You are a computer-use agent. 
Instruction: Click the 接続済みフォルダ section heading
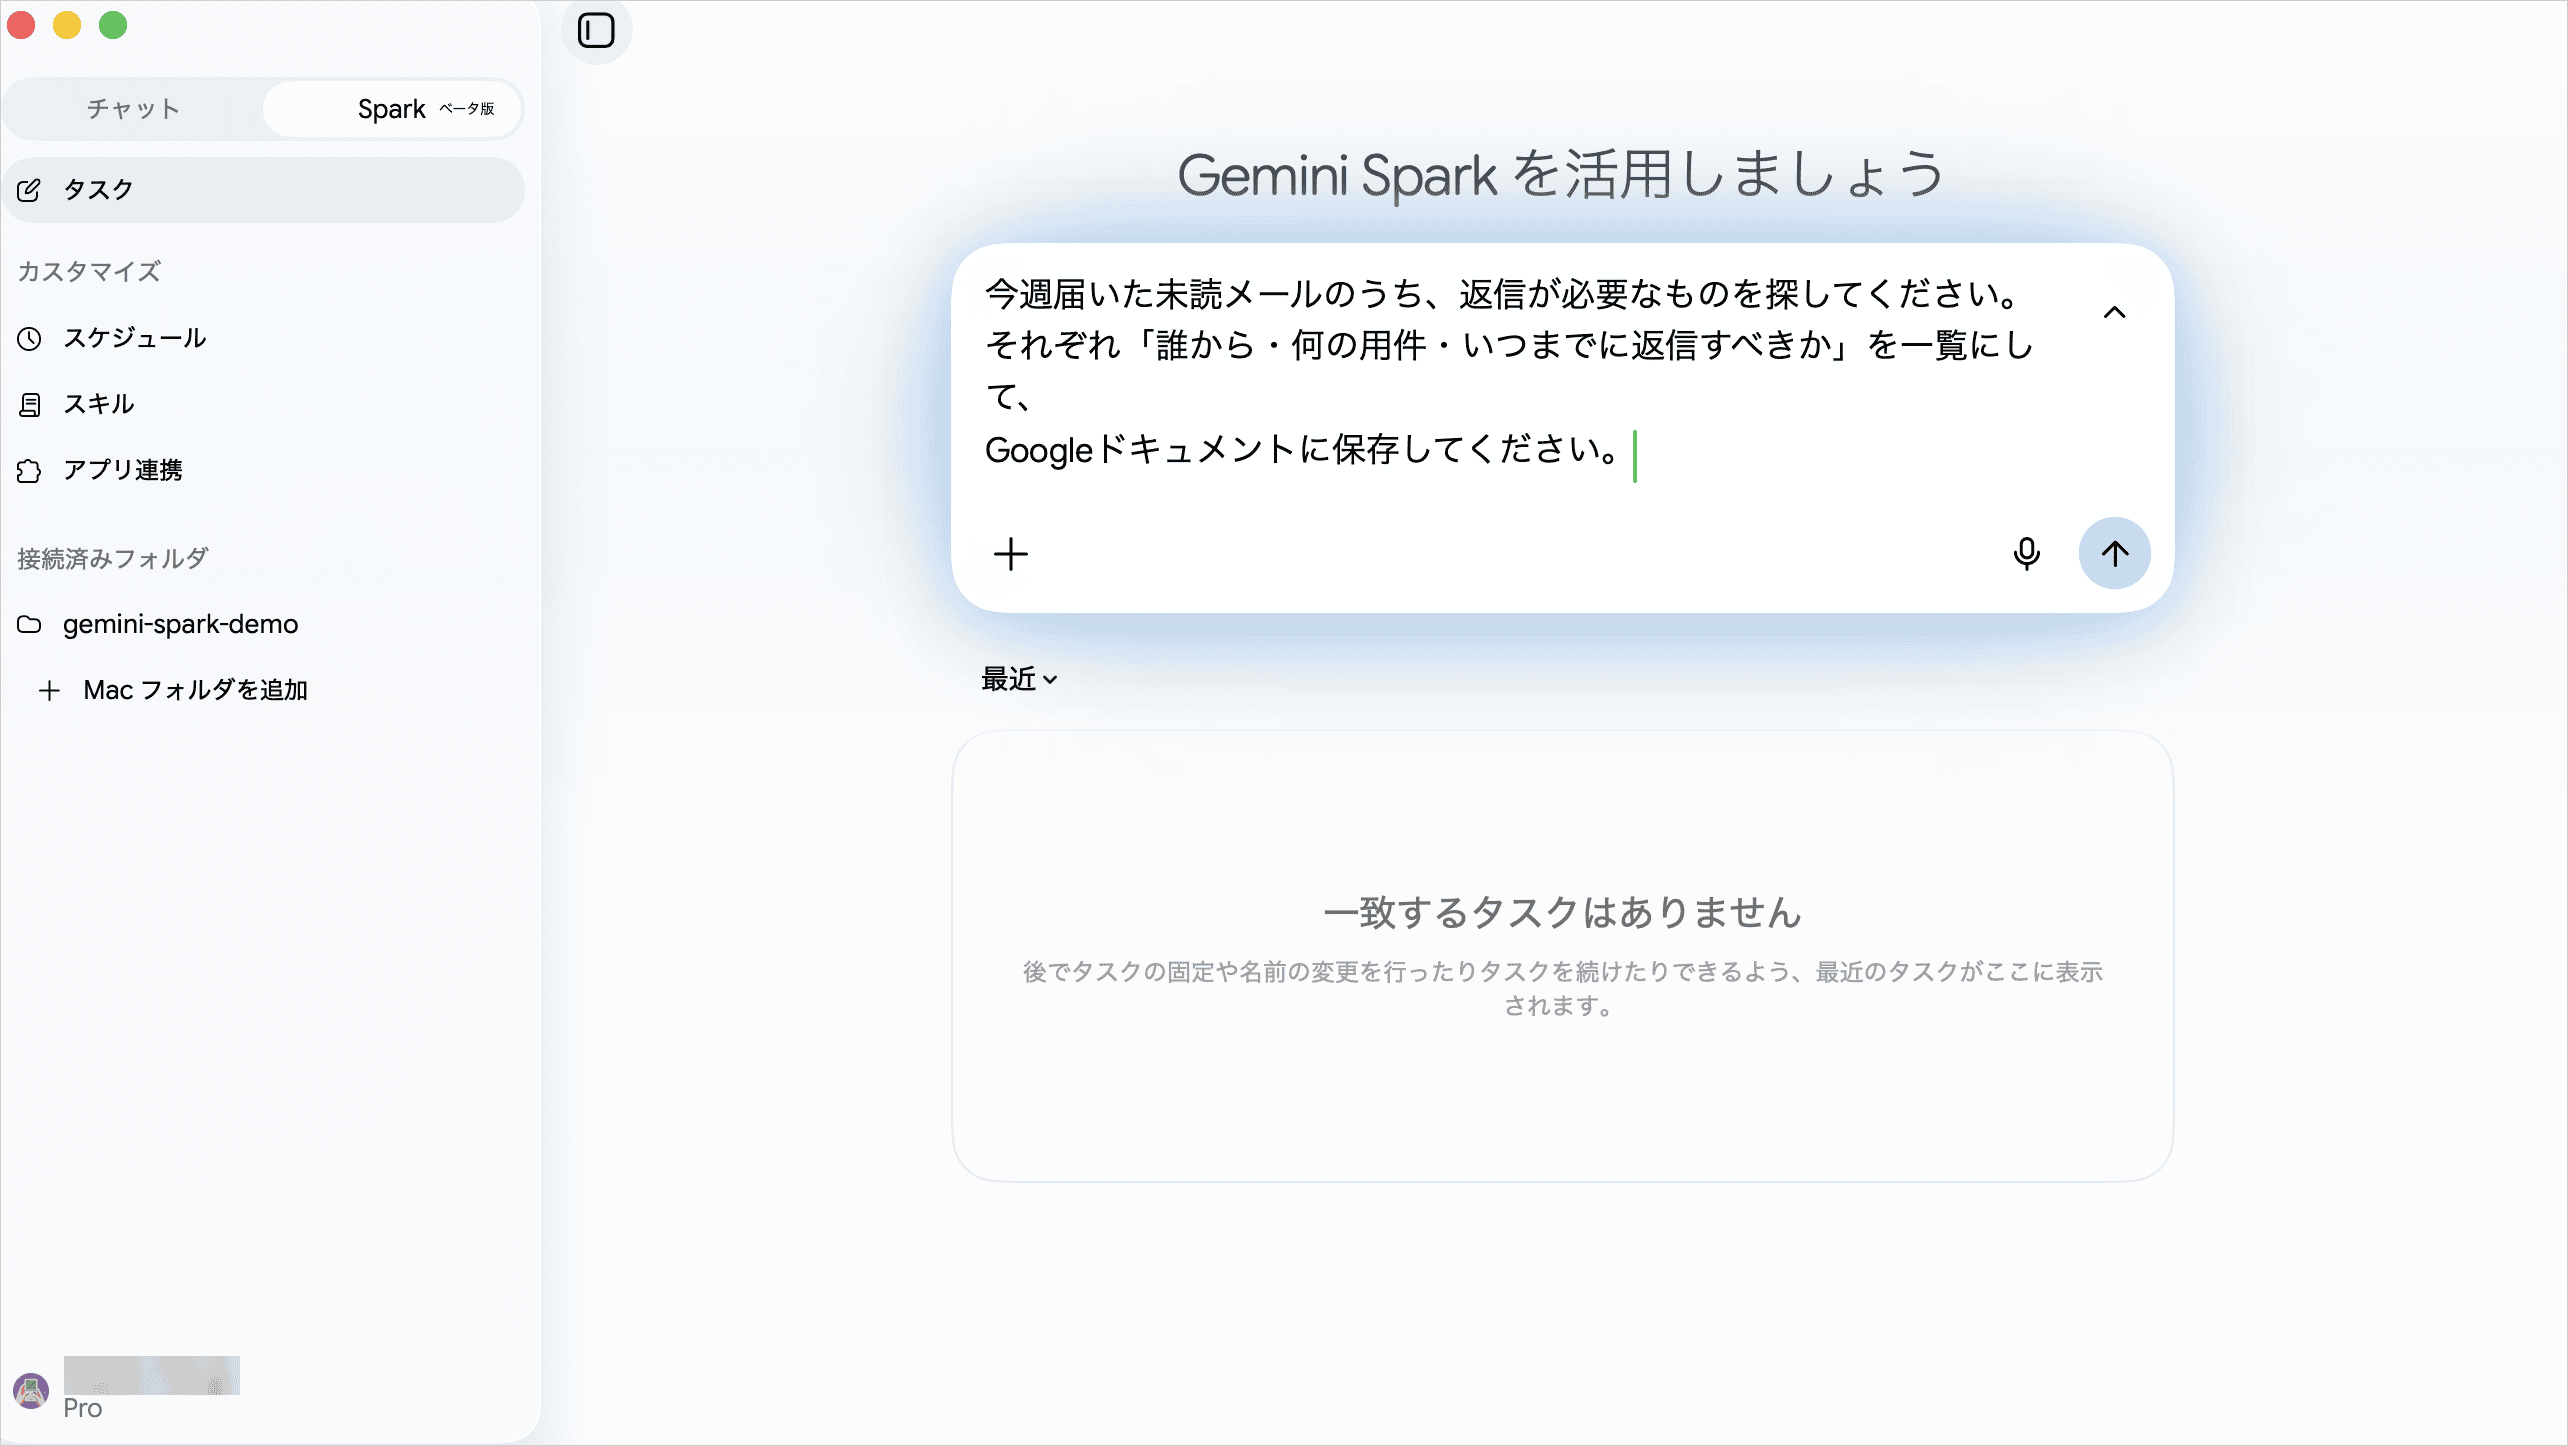coord(113,558)
